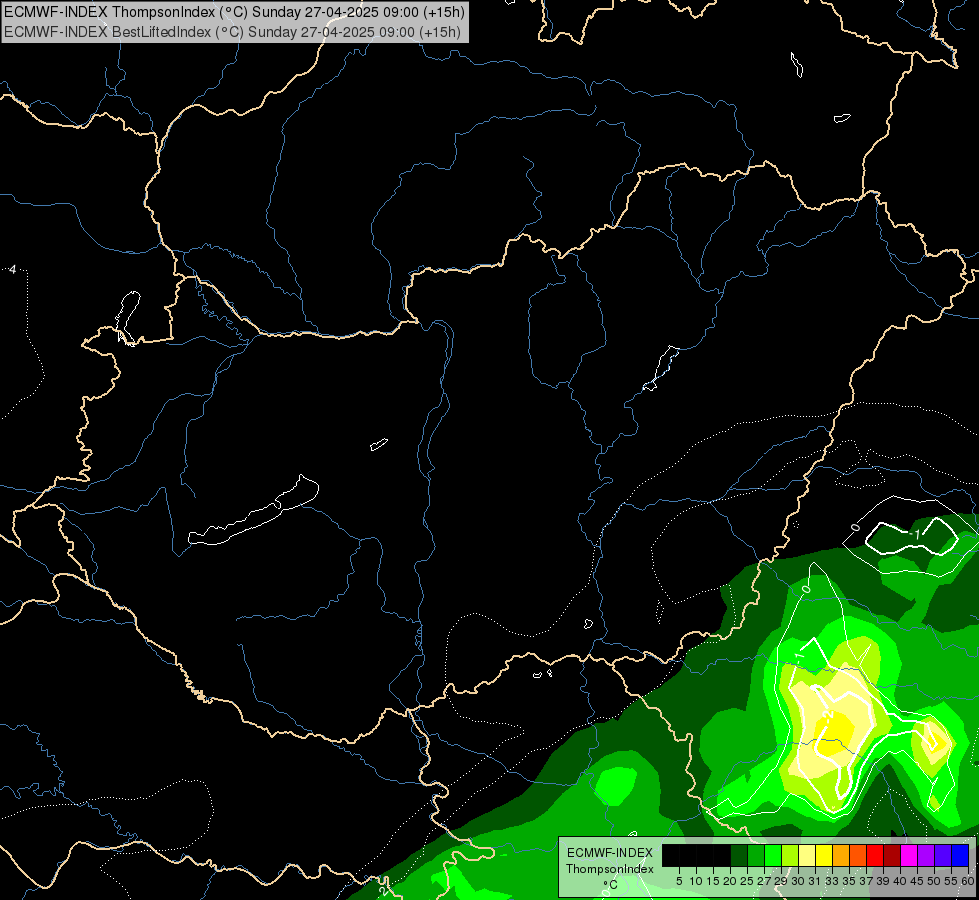The image size is (979, 900).
Task: Click legend tick value 25
Action: tap(747, 881)
